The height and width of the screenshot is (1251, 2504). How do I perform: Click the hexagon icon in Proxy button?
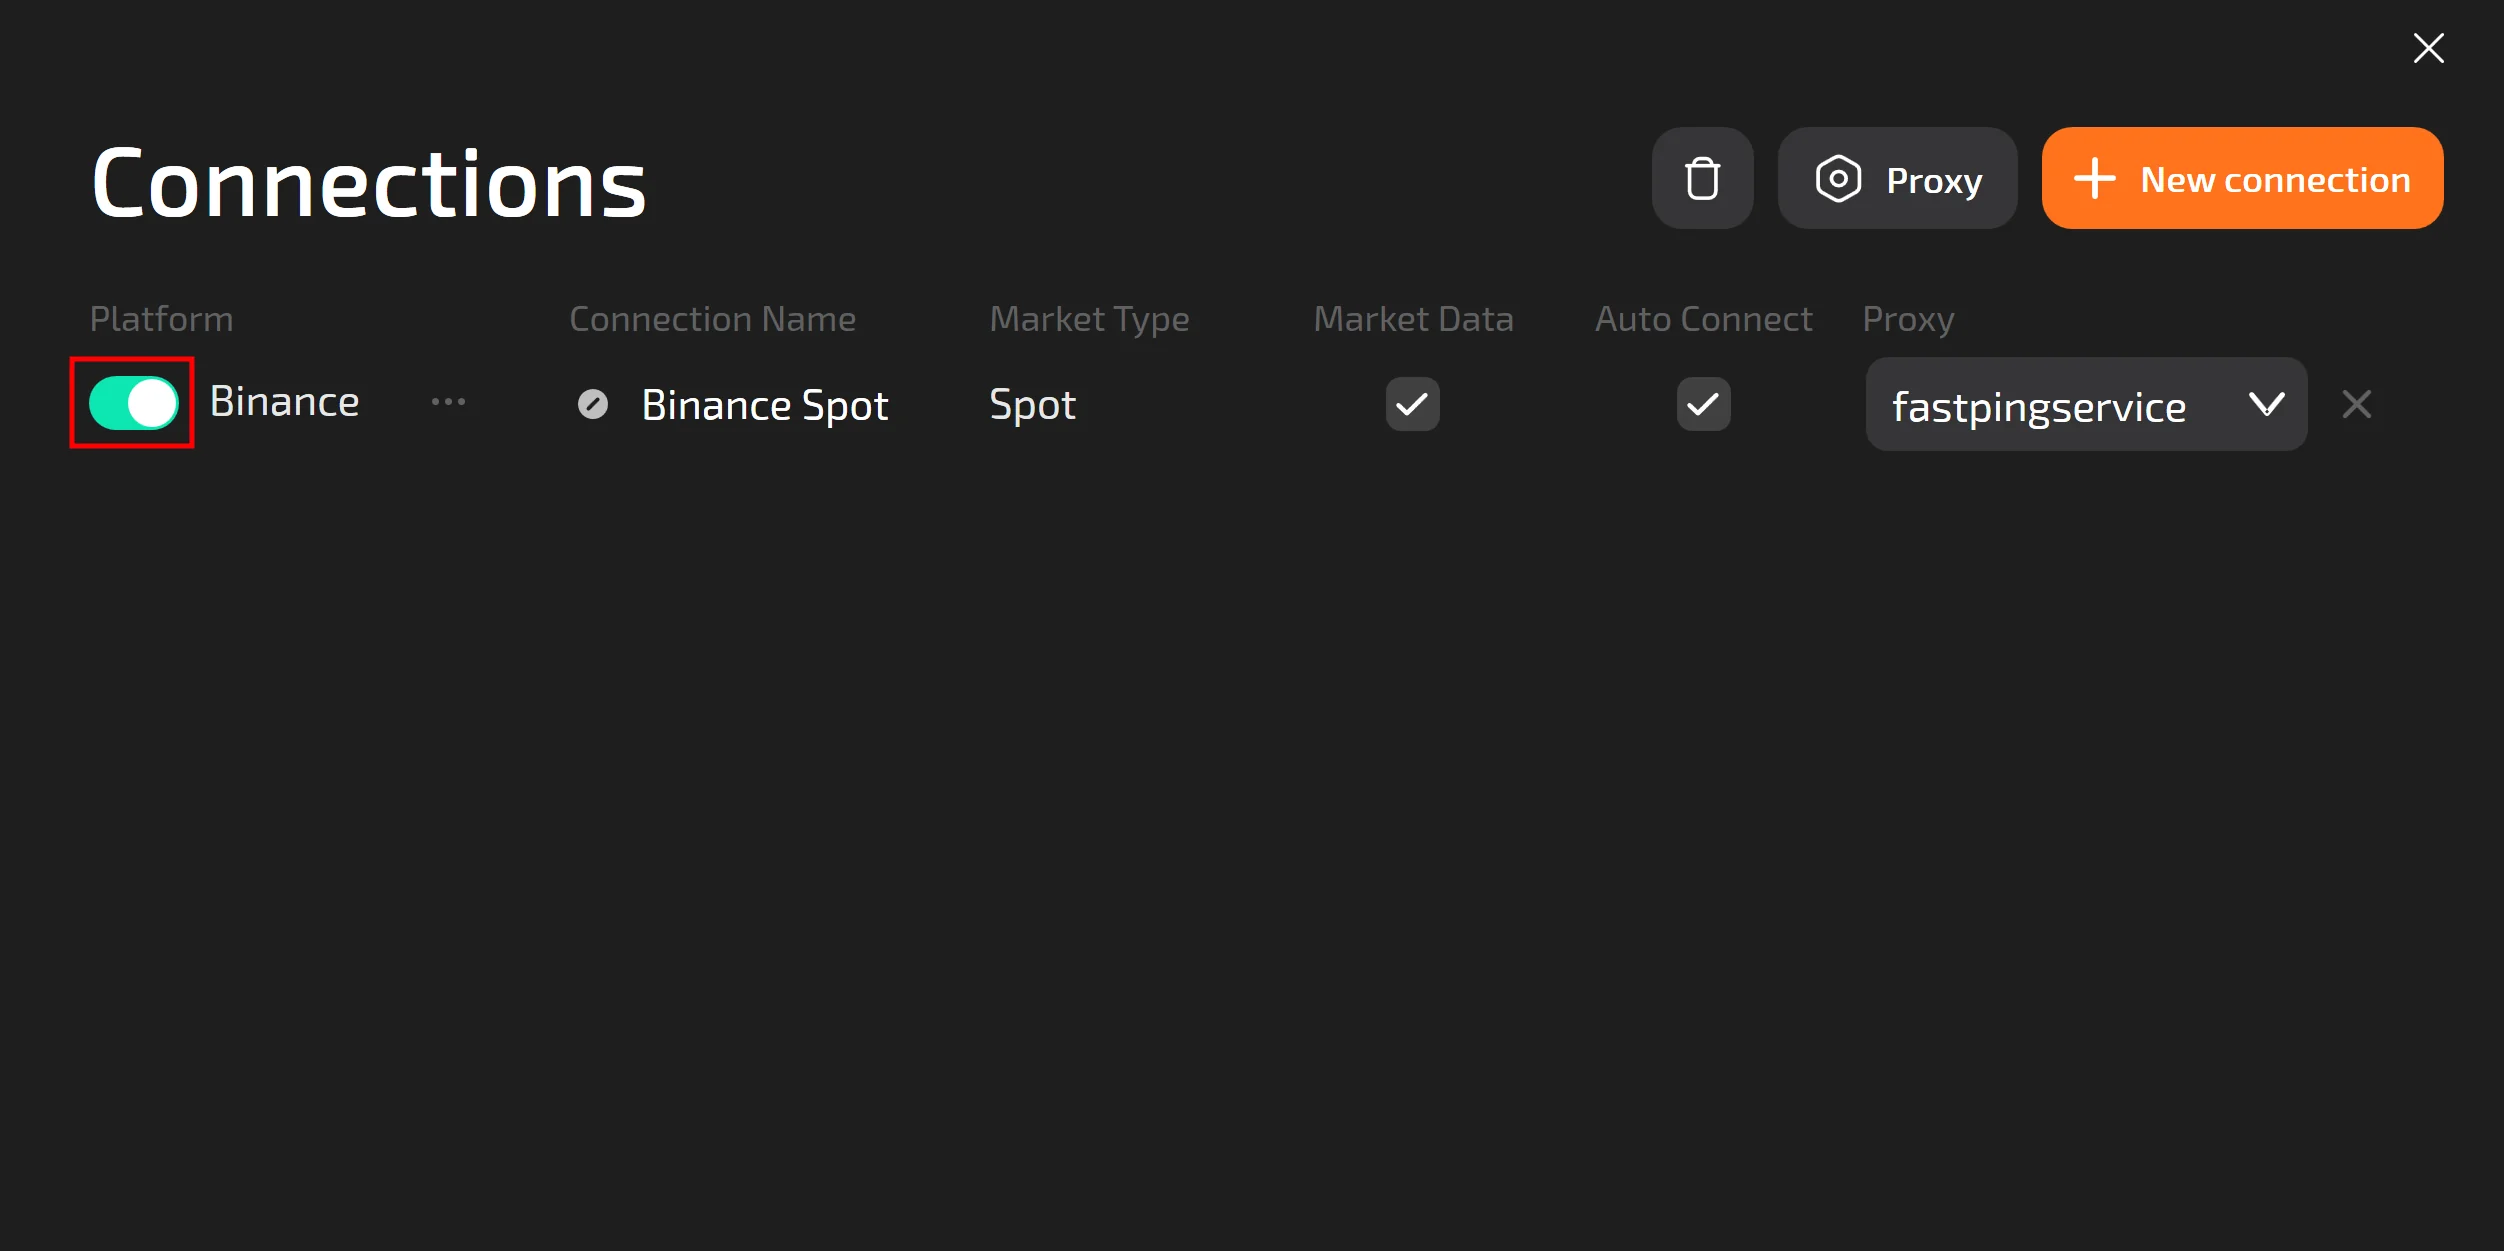coord(1838,179)
